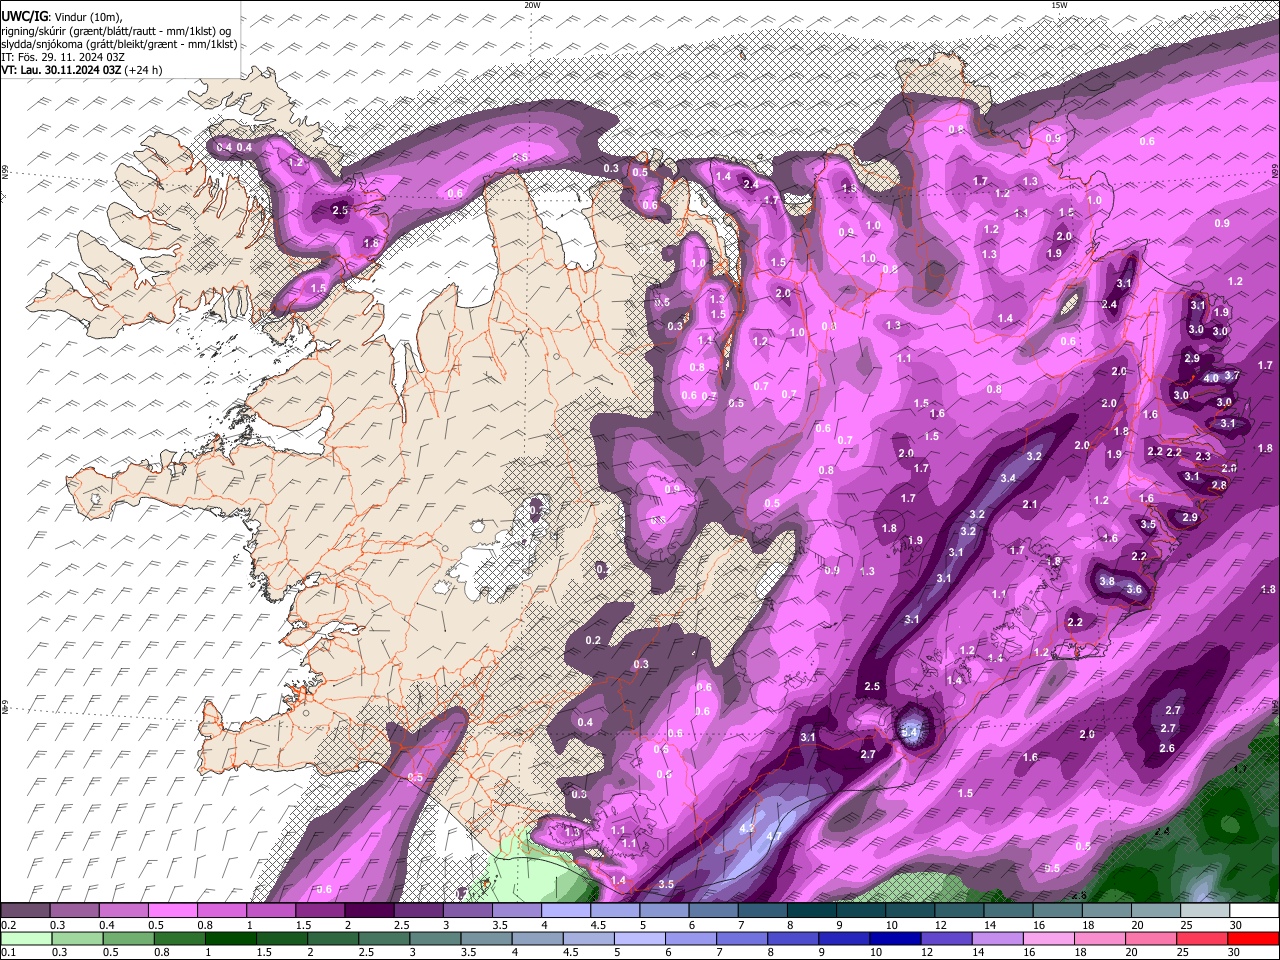Click the '15W' longitude label
The height and width of the screenshot is (960, 1280).
1059,5
